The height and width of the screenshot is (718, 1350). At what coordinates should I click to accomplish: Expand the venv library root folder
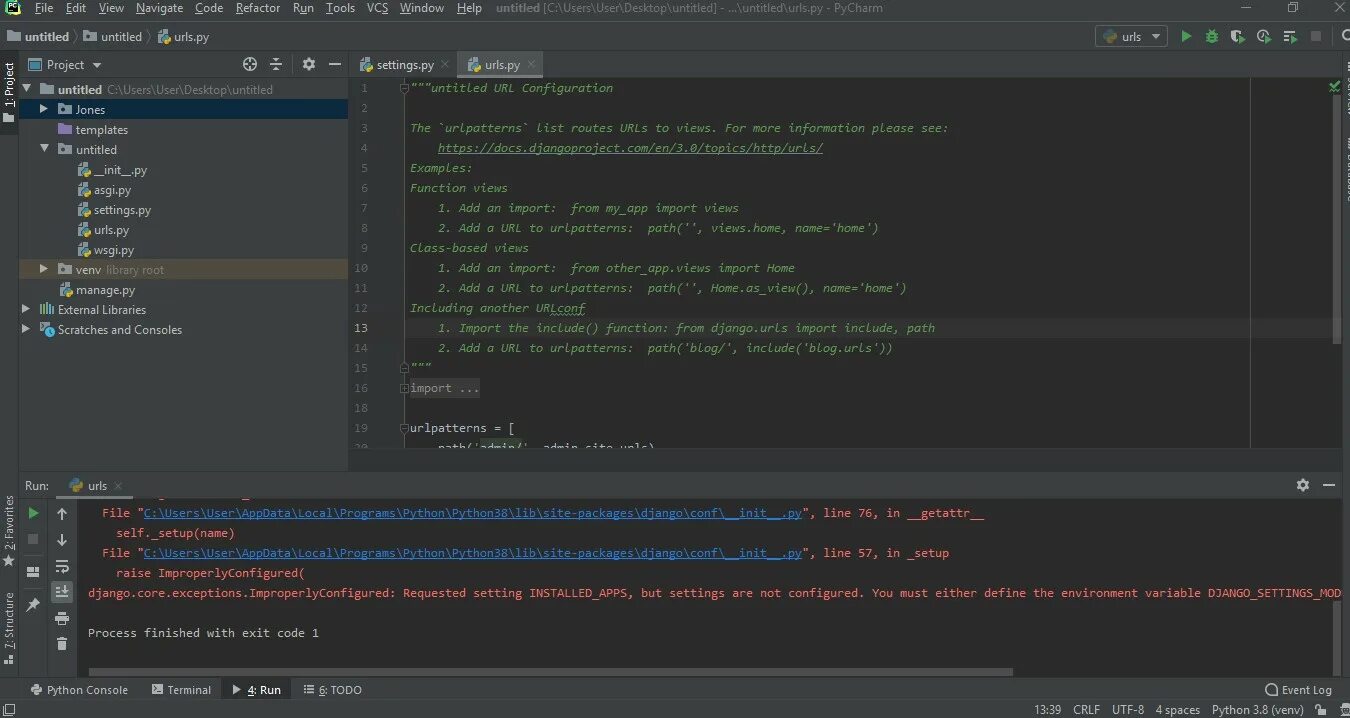click(x=44, y=269)
